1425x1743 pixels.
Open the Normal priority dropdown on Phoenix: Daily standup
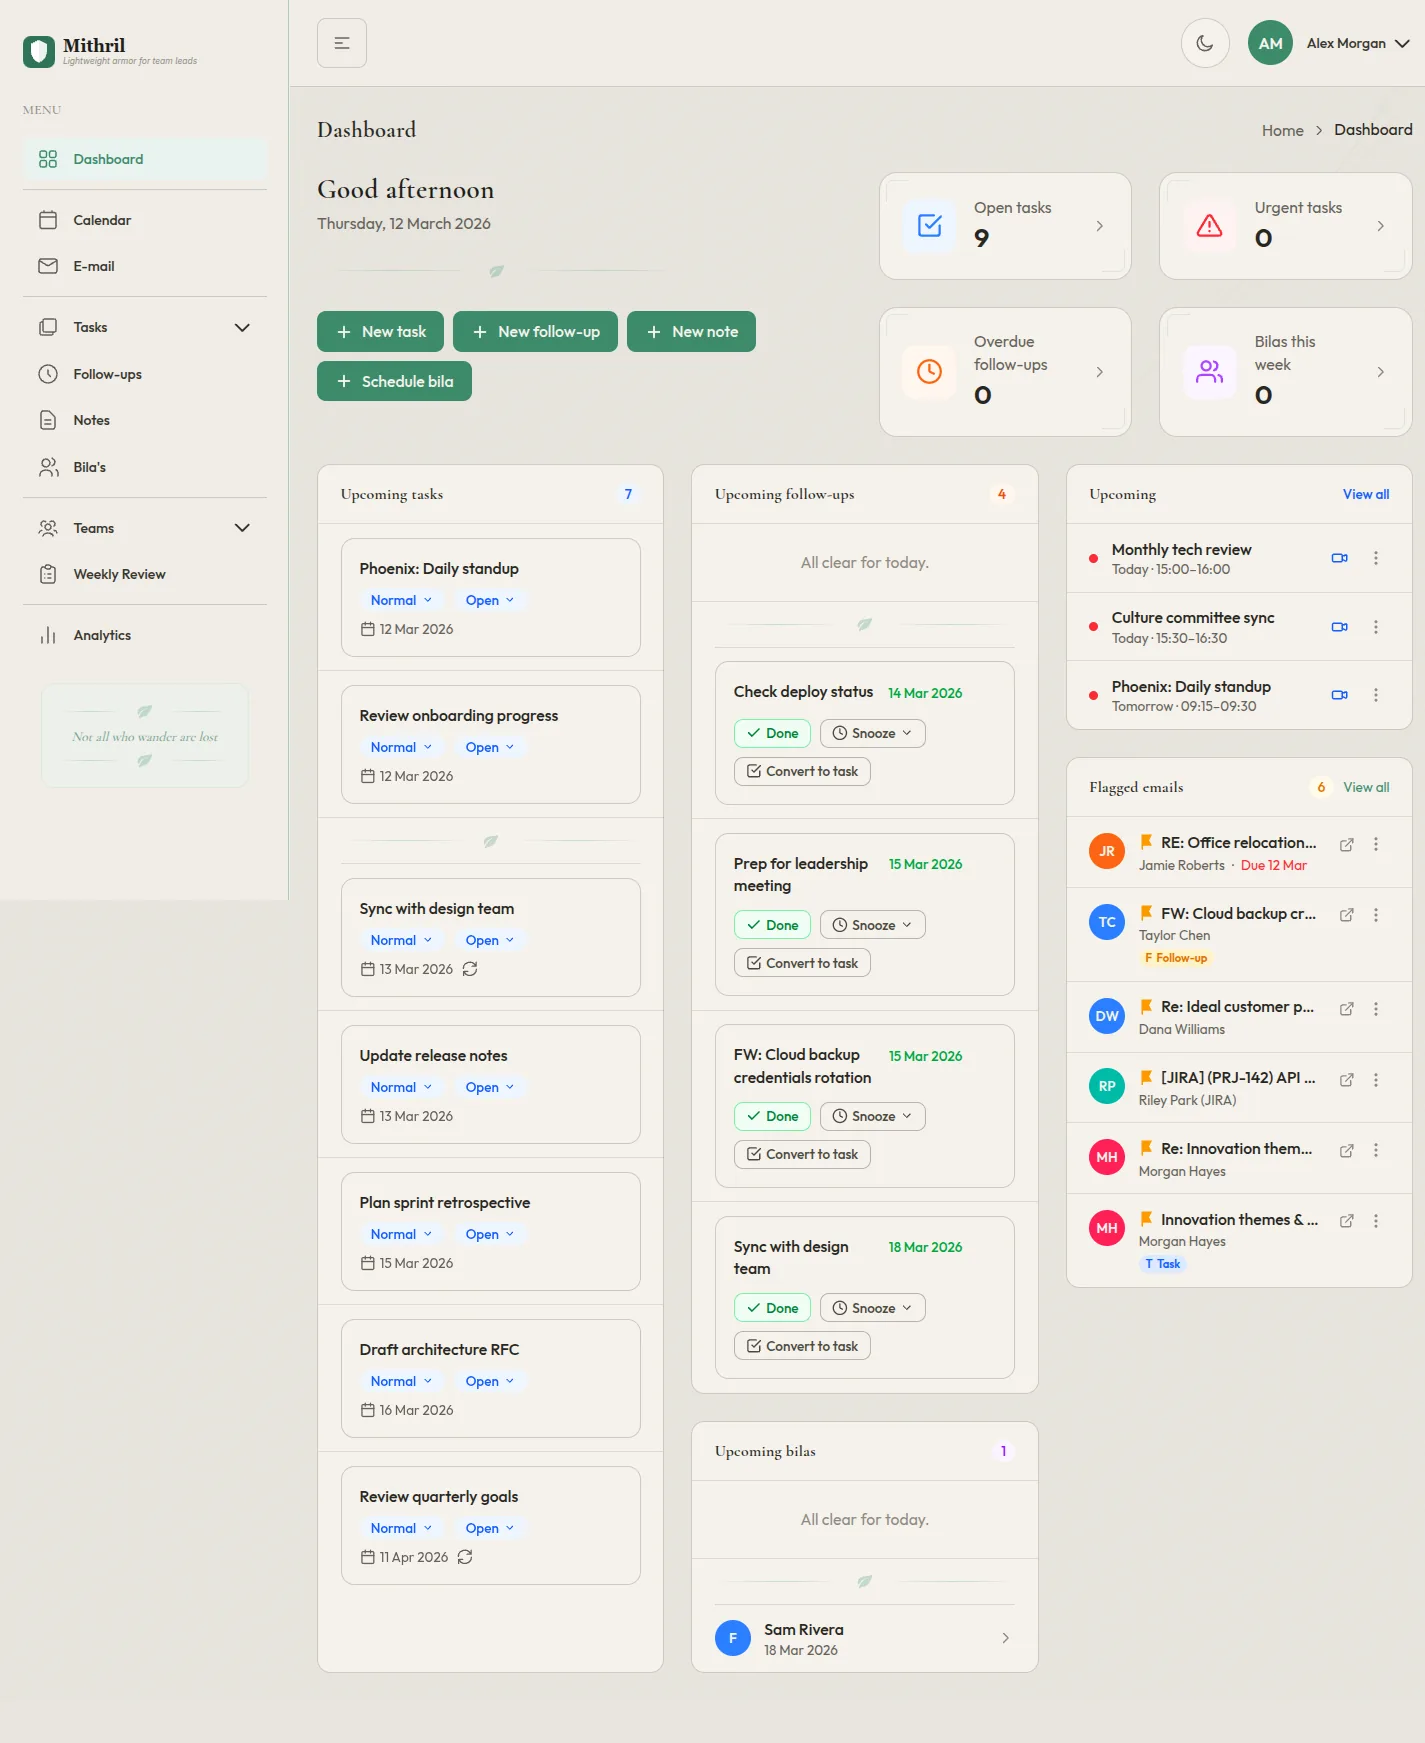(401, 600)
